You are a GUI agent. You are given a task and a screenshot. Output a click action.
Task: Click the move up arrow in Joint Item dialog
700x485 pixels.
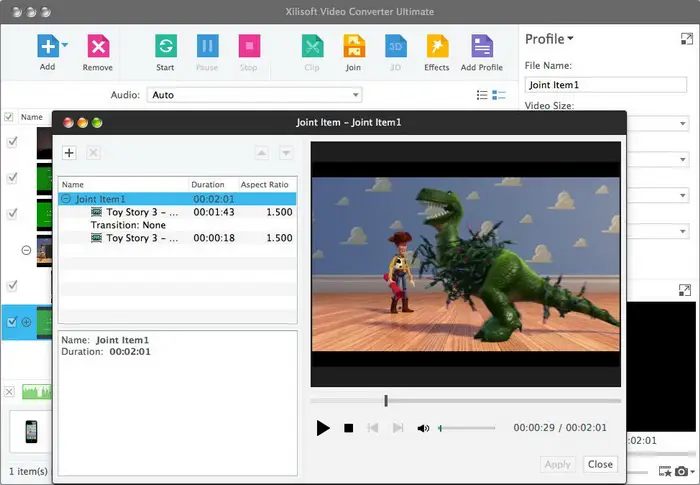262,153
